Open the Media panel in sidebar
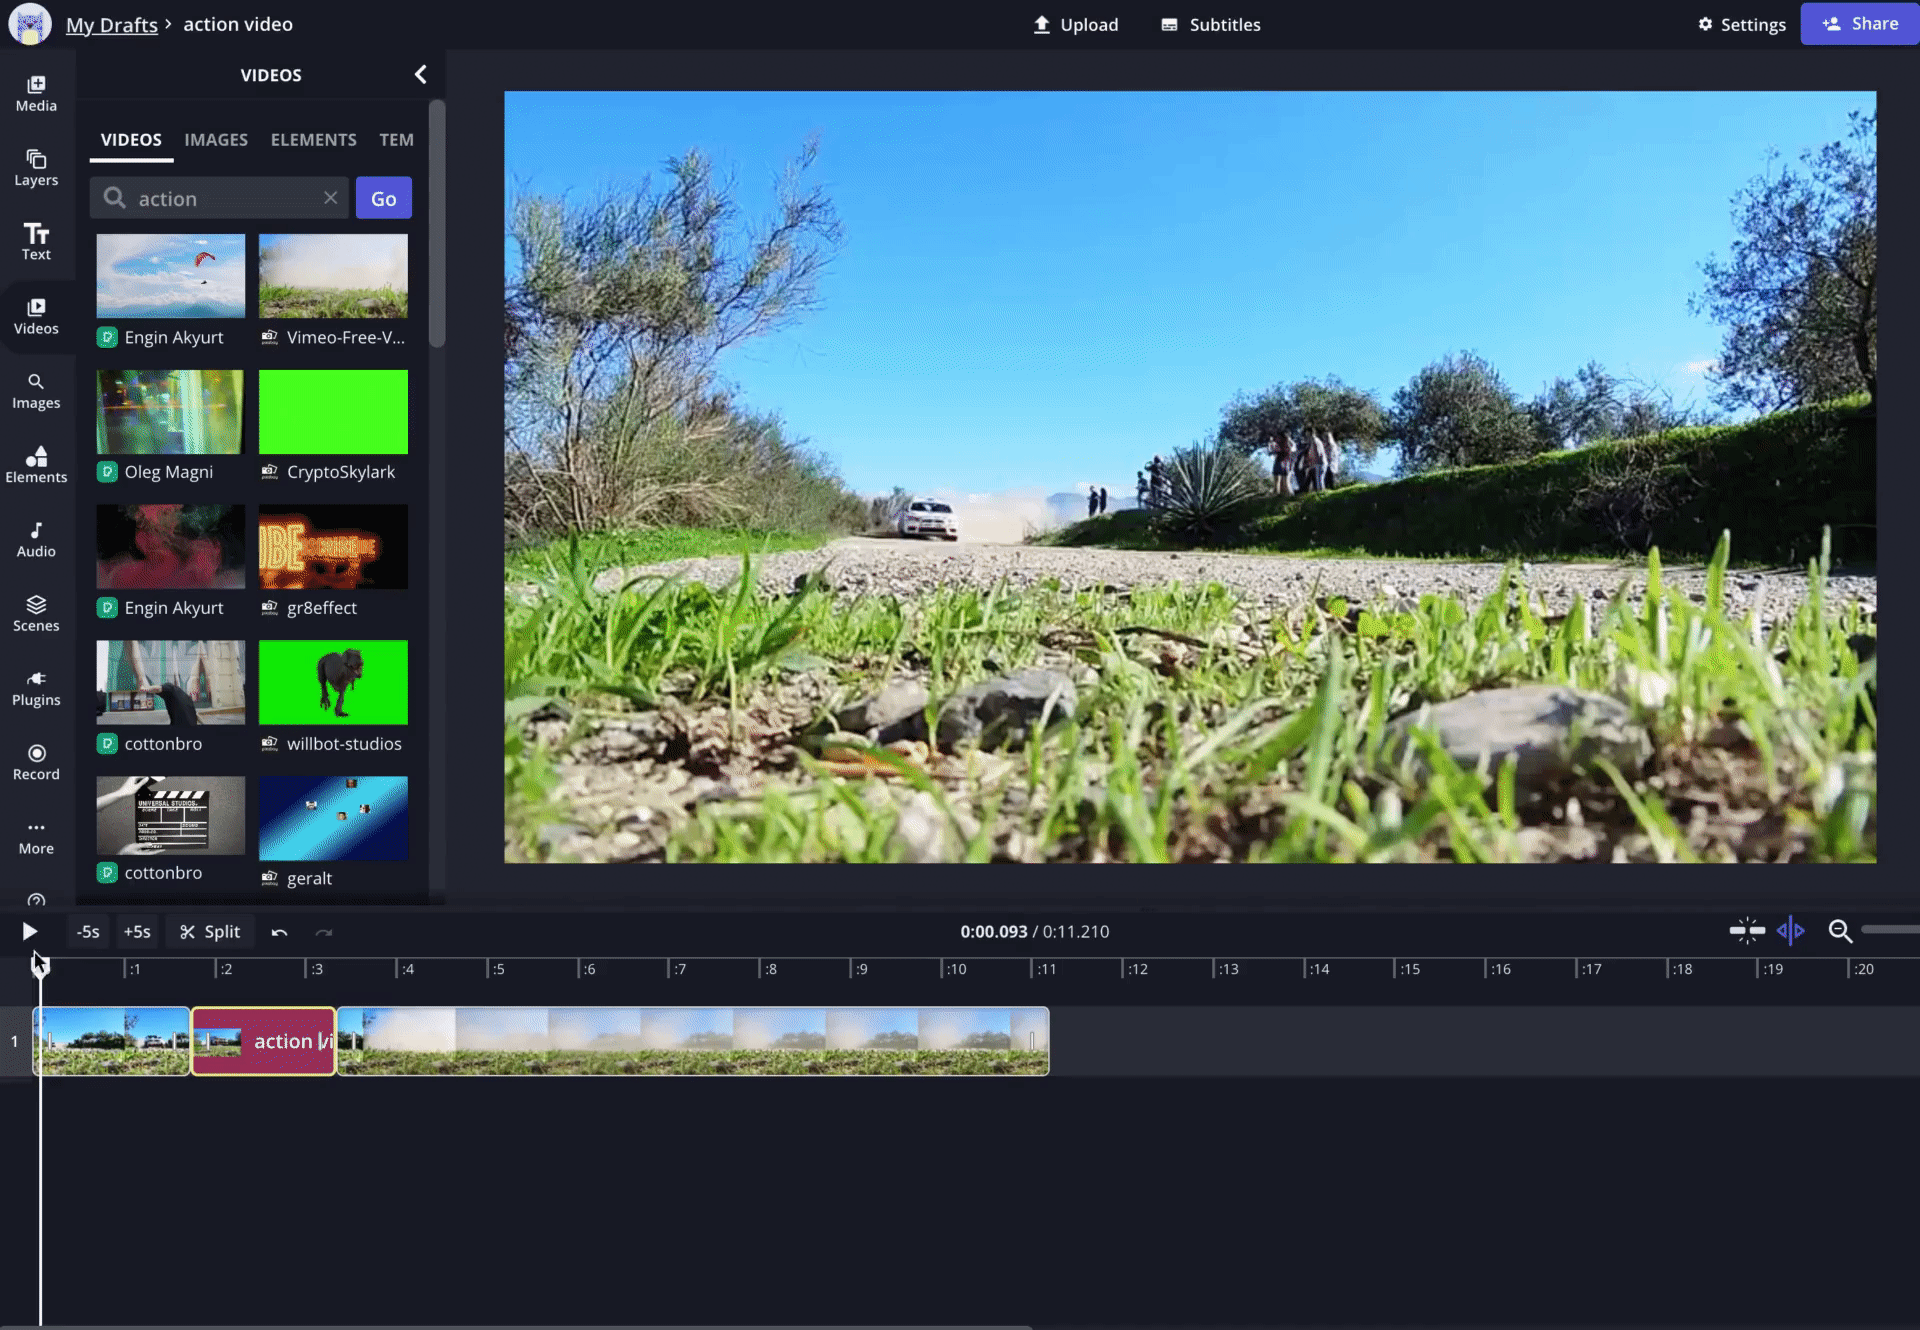This screenshot has width=1920, height=1330. pos(36,93)
